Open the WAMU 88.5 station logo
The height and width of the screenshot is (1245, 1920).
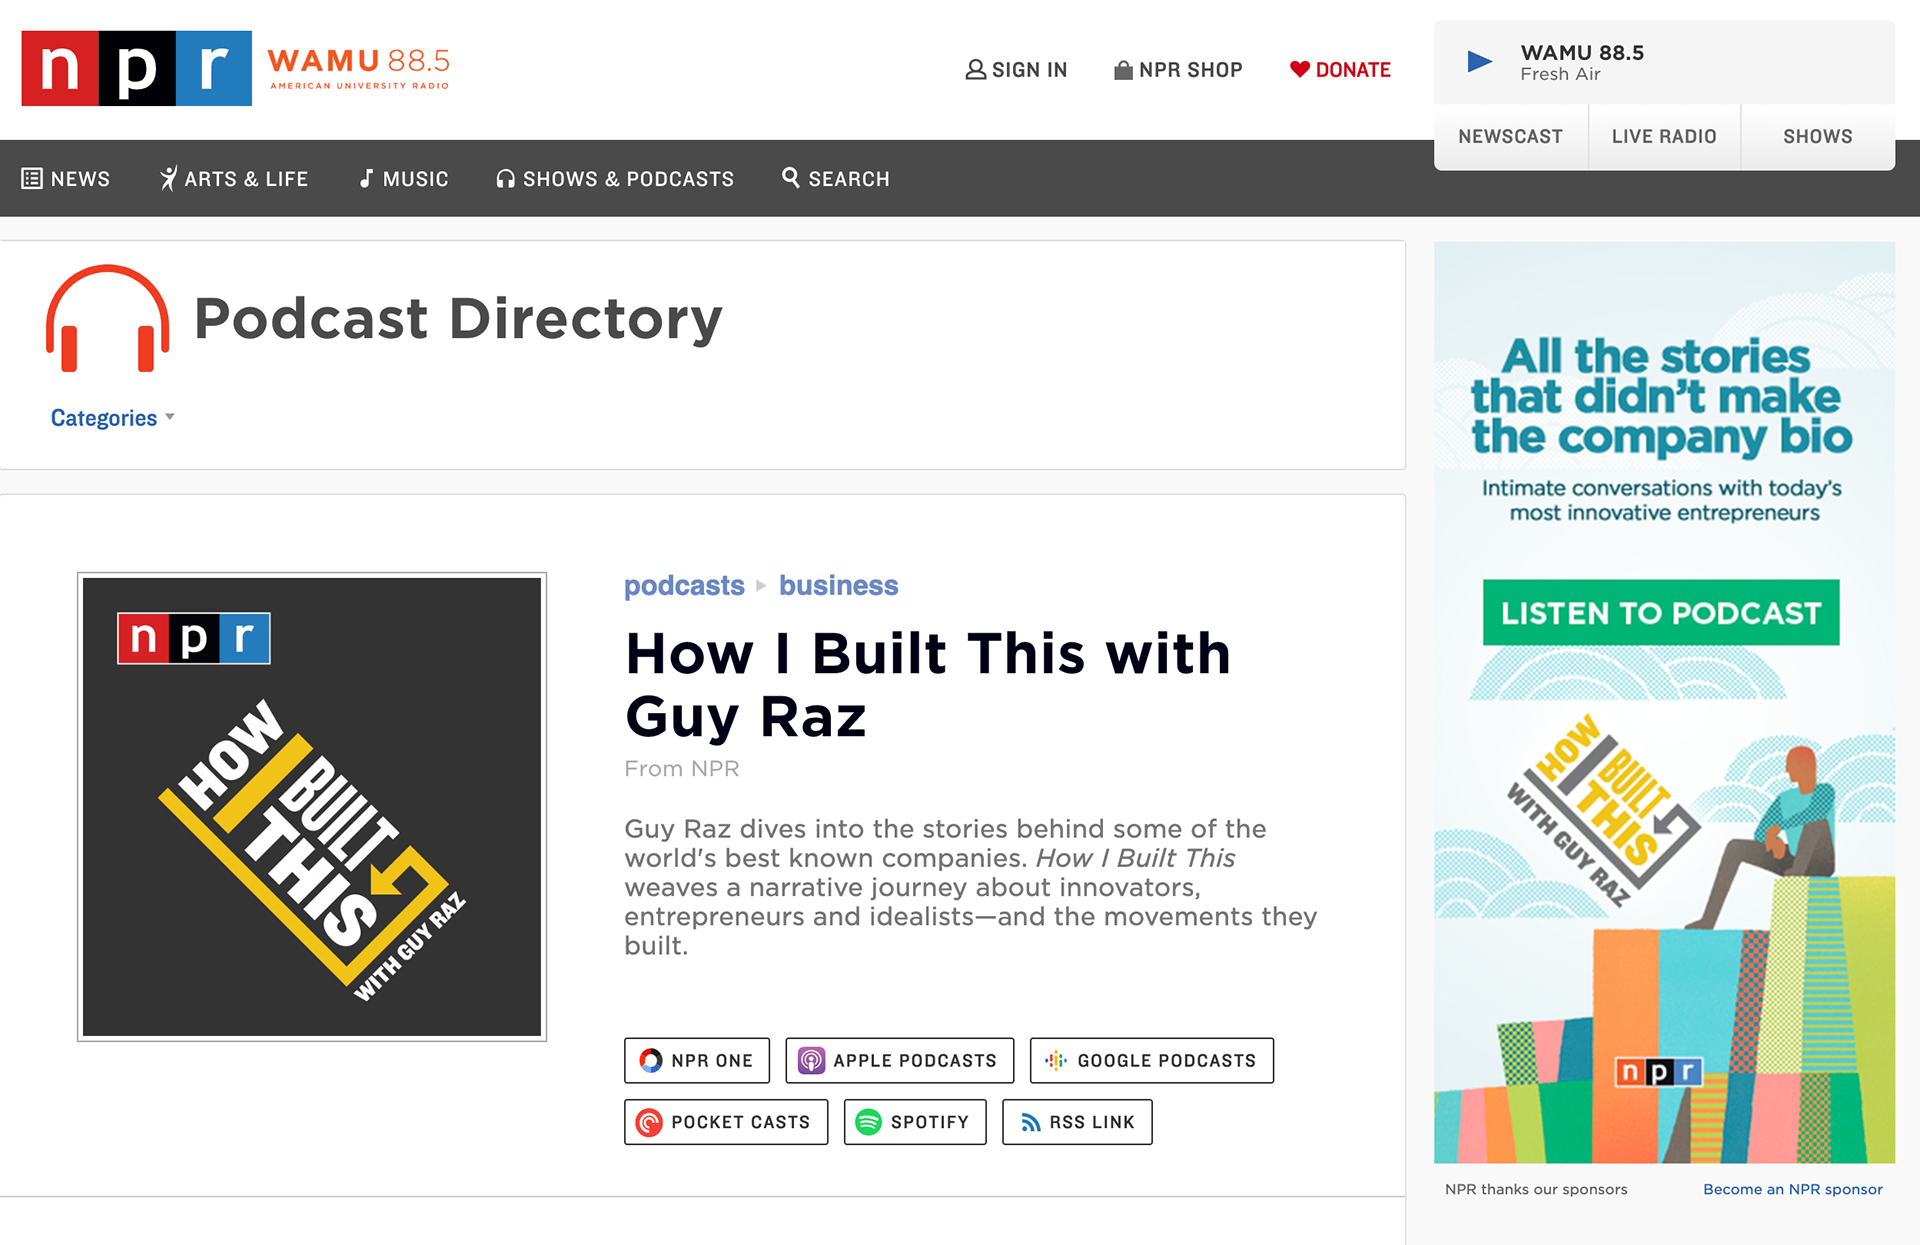point(359,68)
